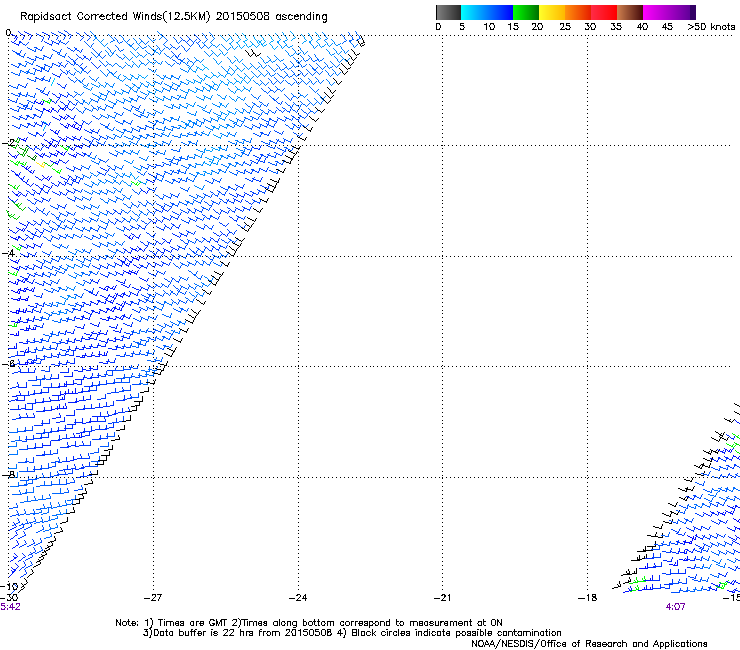Click the 'NOAA/NESDIS/Office of Research and Applications' credit
The width and height of the screenshot is (740, 650).
589,644
